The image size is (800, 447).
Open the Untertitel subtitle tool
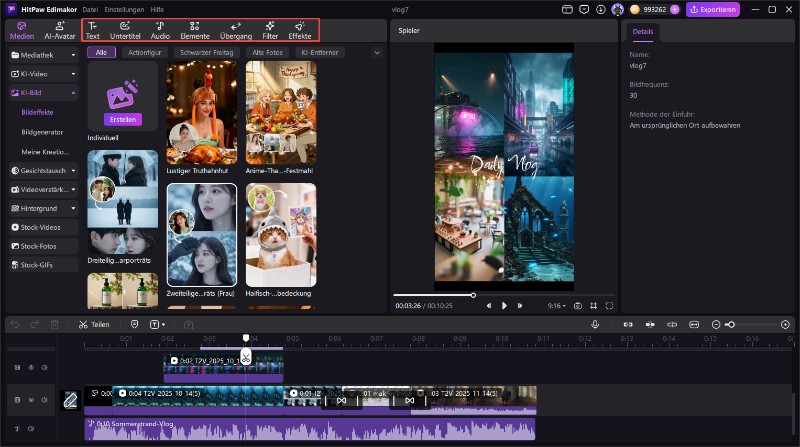point(125,30)
